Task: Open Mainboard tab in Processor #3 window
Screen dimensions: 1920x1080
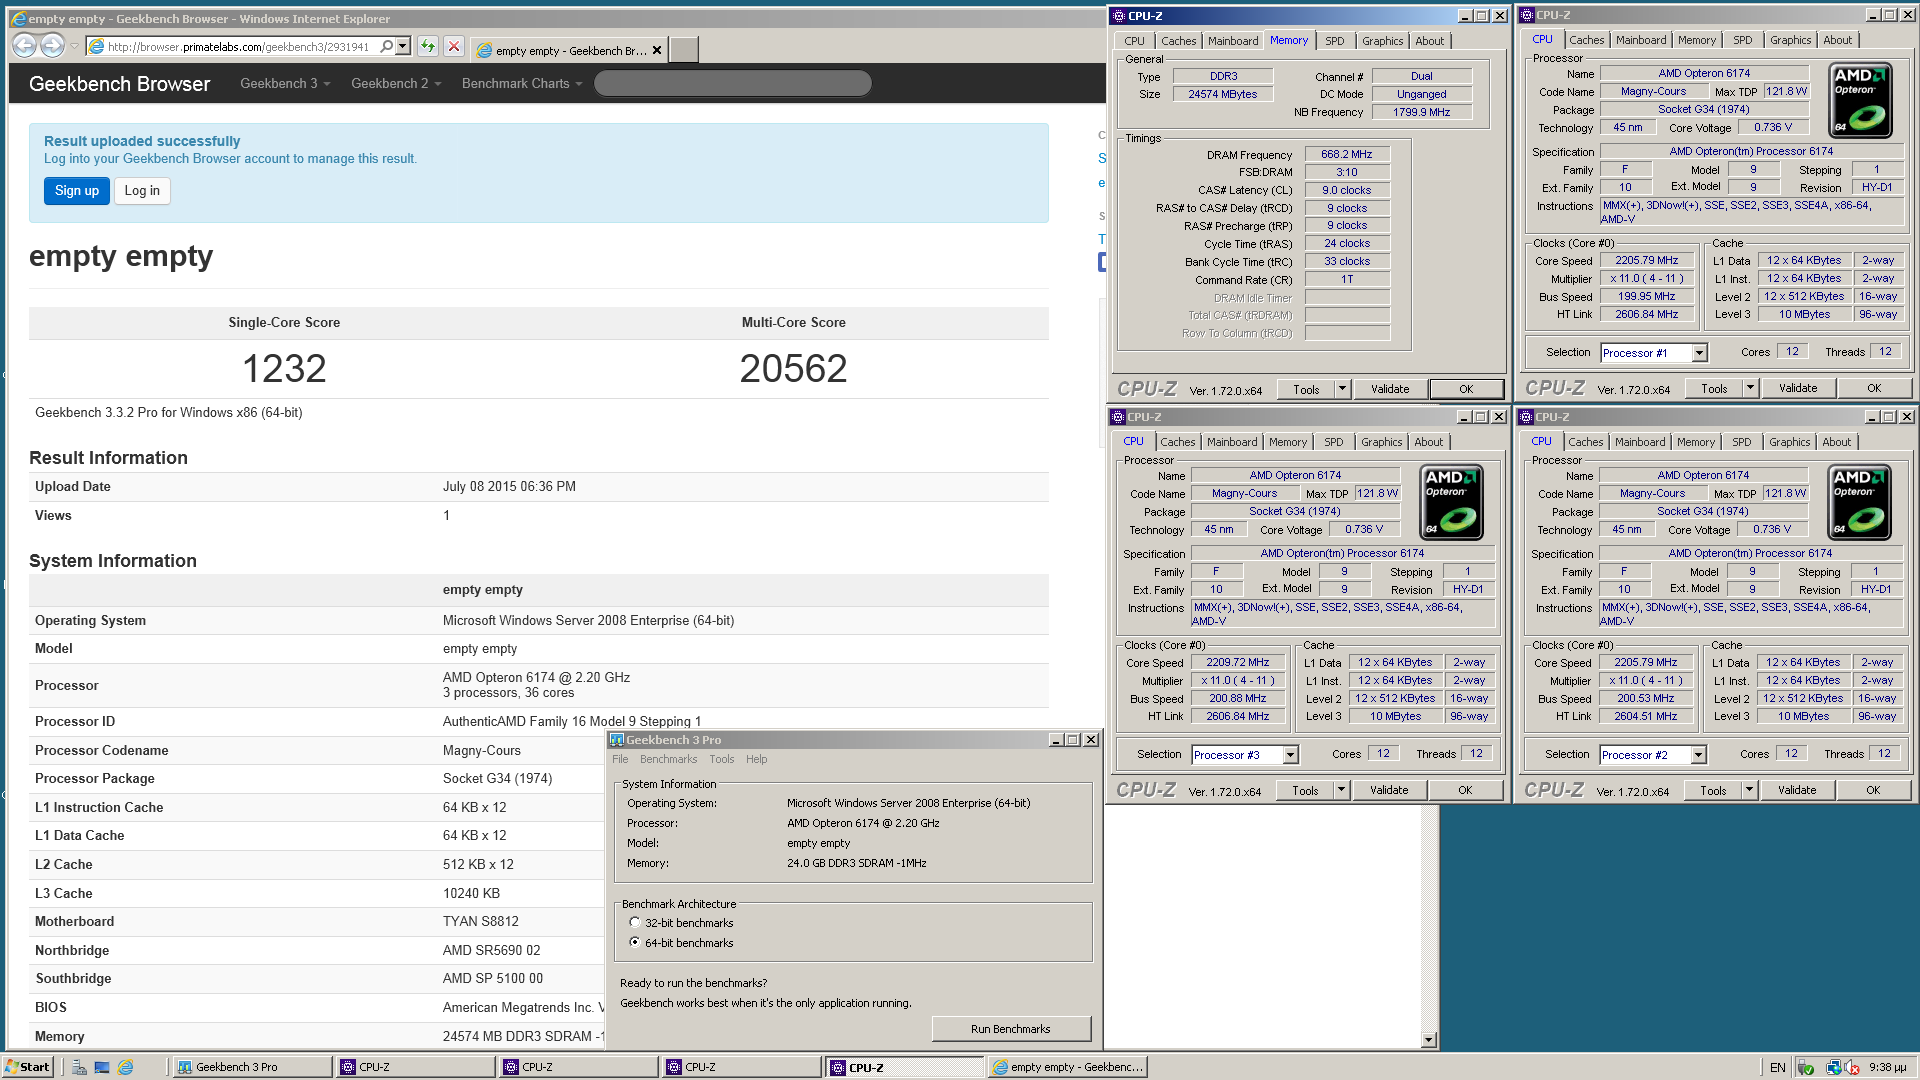Action: point(1232,442)
